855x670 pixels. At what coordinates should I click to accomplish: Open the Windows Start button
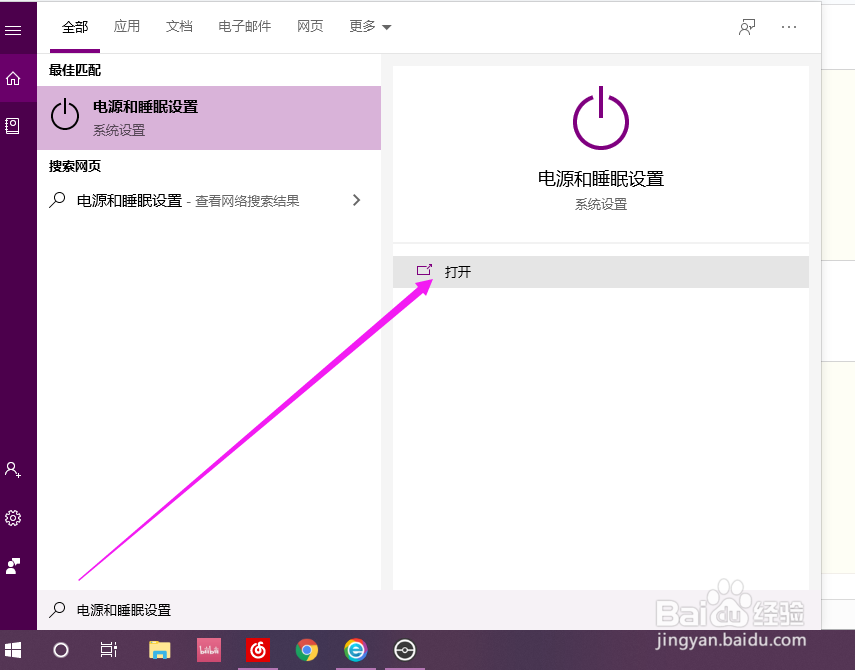(x=13, y=650)
